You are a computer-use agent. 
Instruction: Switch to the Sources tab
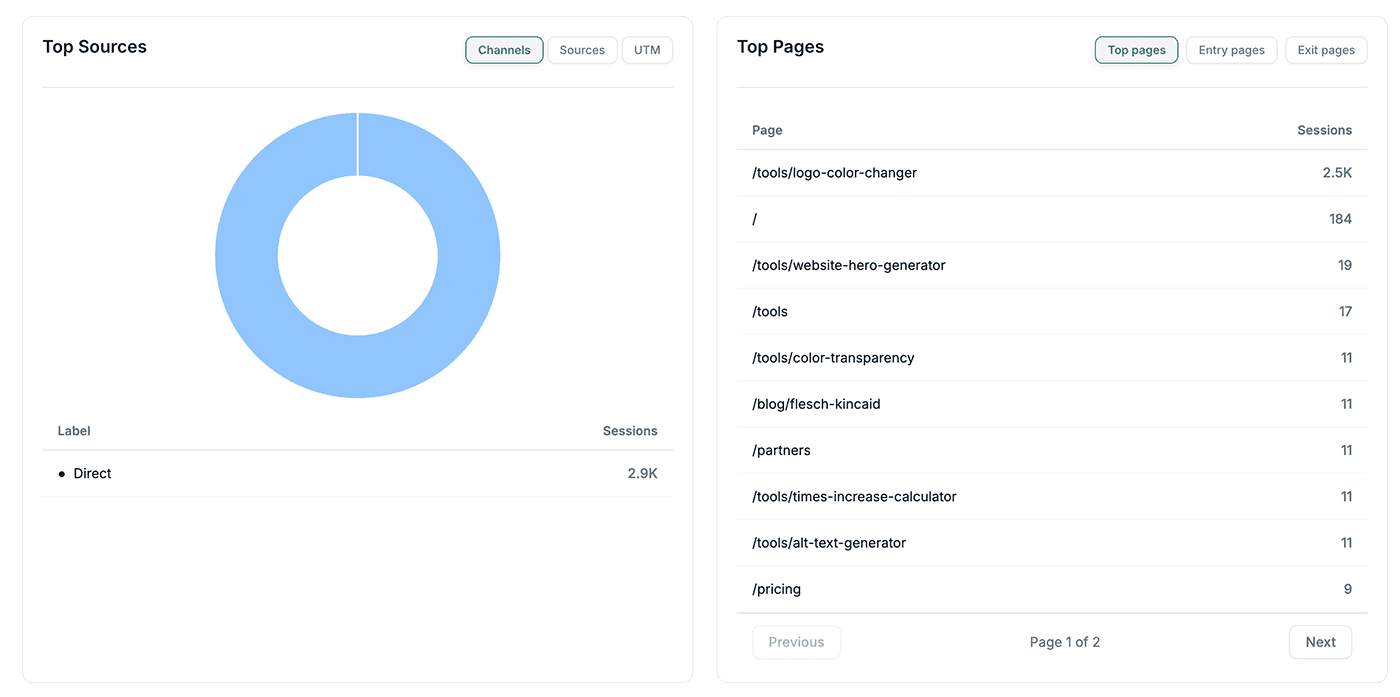[x=582, y=50]
